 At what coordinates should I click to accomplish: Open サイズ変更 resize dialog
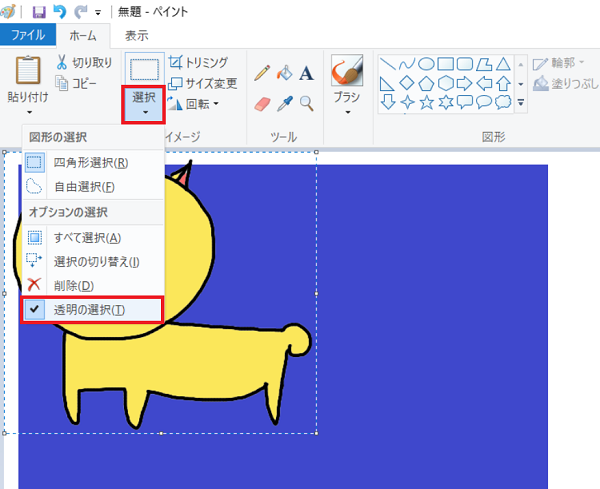[203, 83]
